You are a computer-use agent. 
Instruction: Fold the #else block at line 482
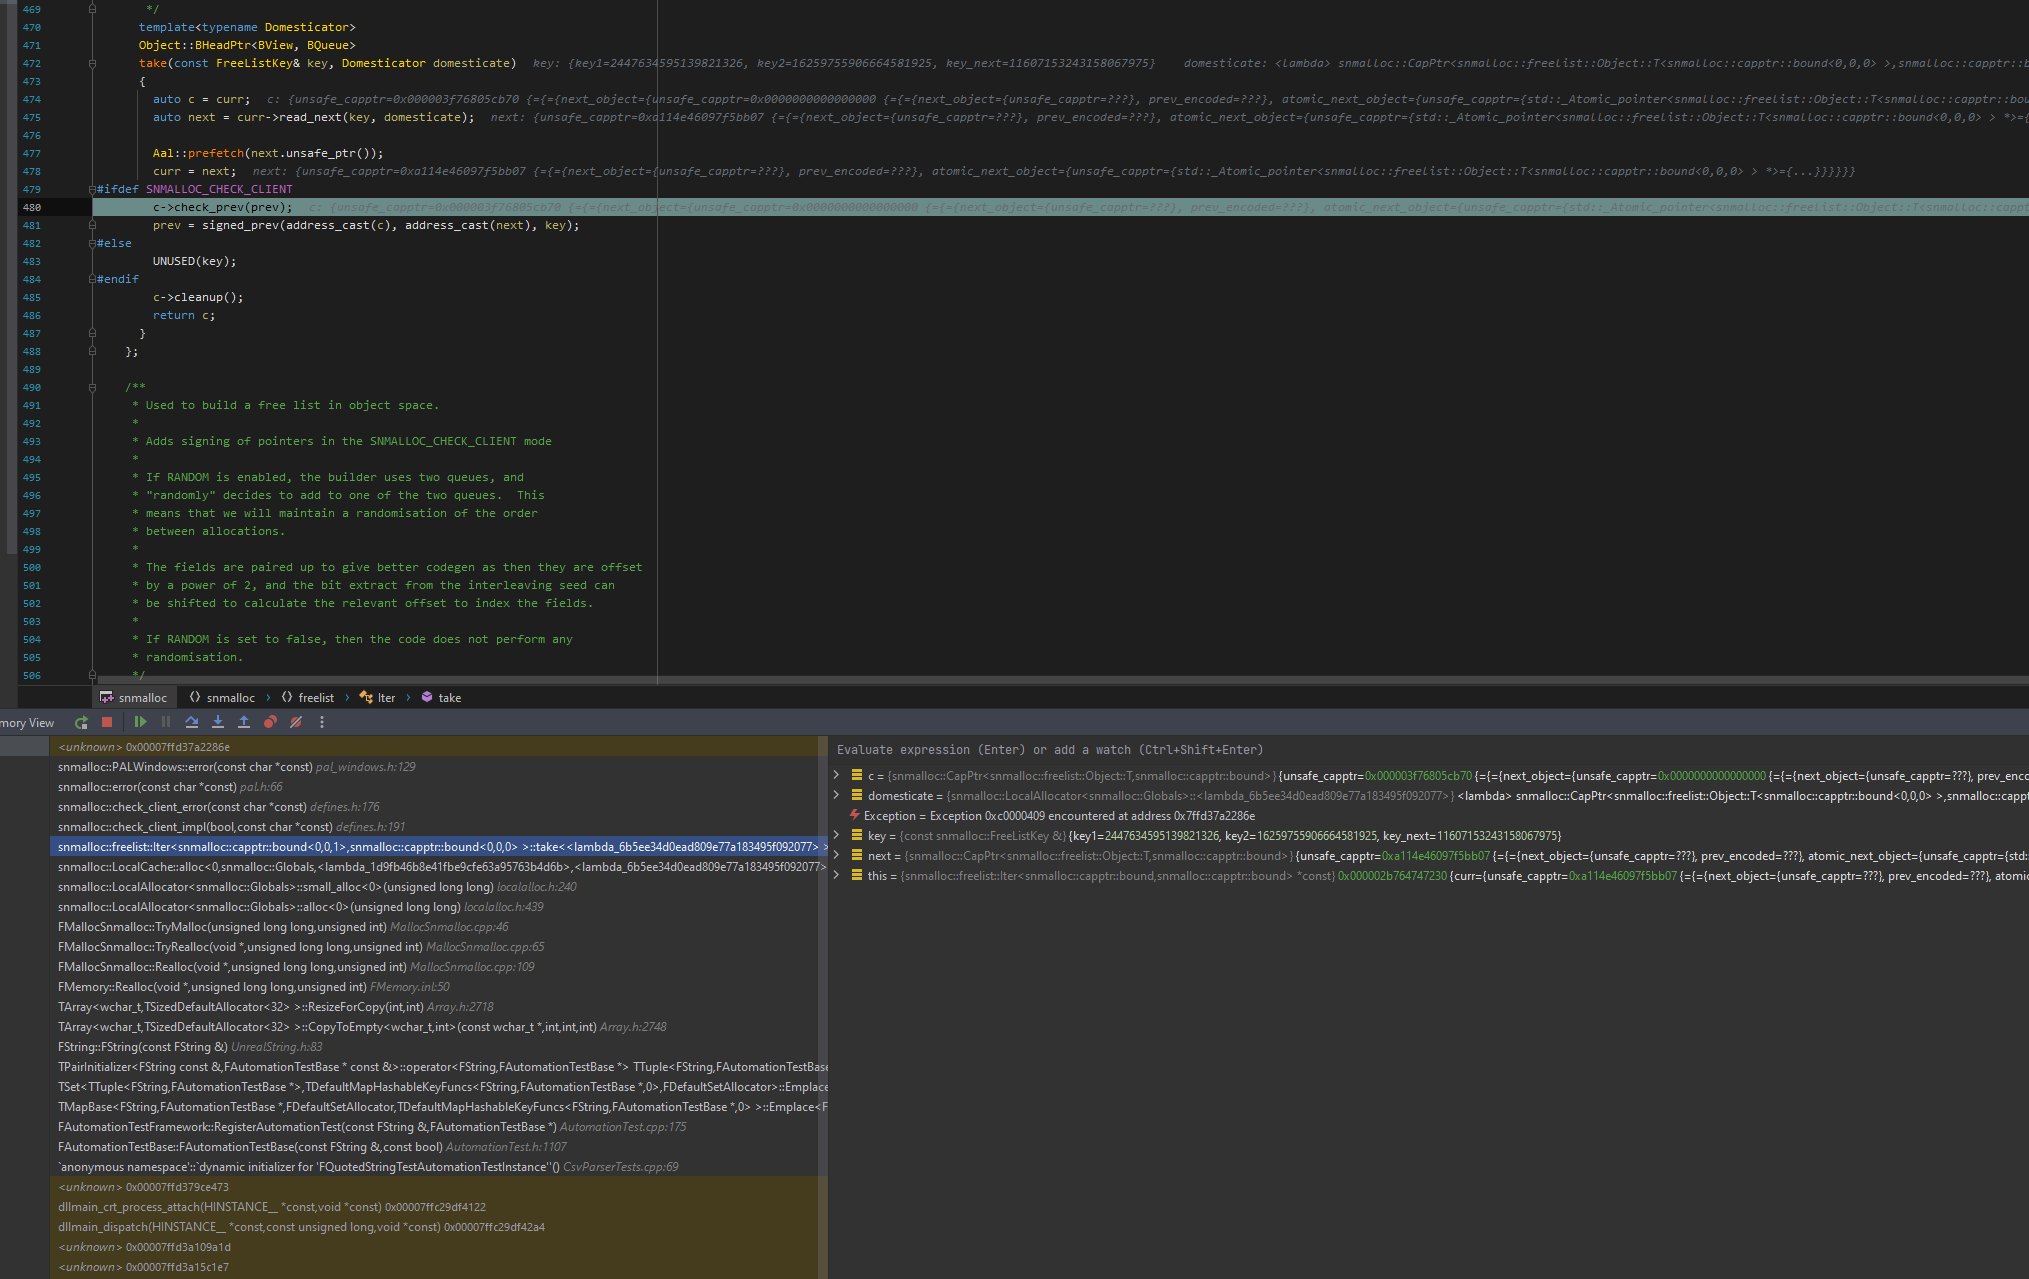point(92,243)
